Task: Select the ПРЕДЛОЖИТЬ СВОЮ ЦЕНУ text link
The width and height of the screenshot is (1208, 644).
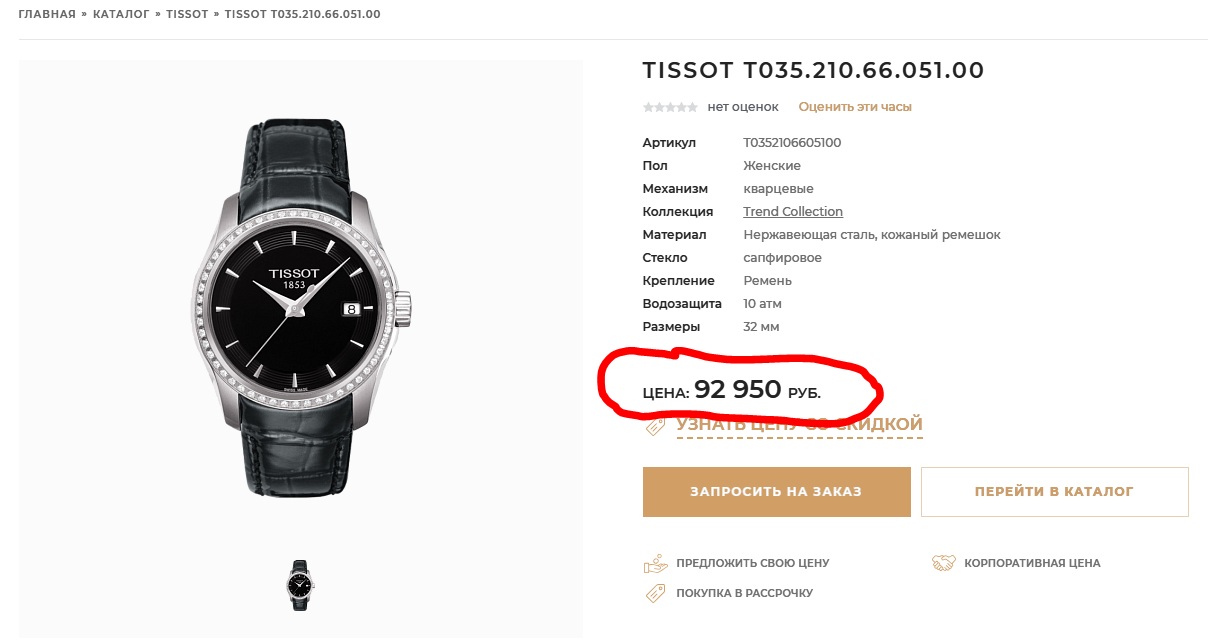Action: tap(752, 563)
